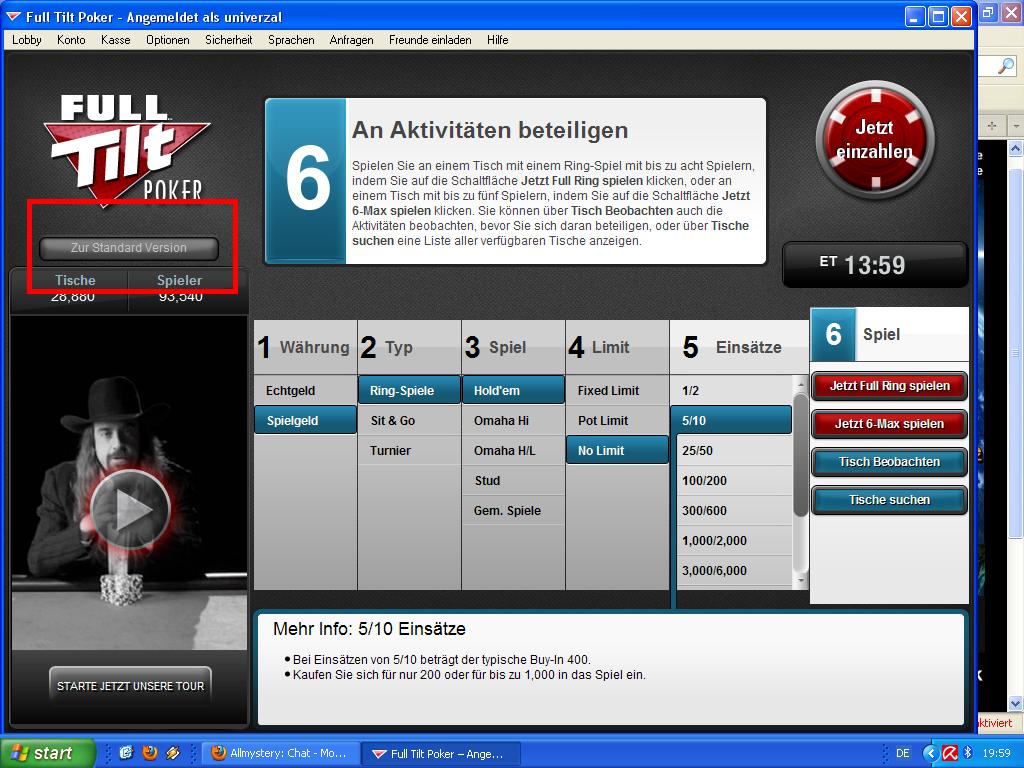
Task: Open the Freunde einladen menu
Action: pos(430,40)
